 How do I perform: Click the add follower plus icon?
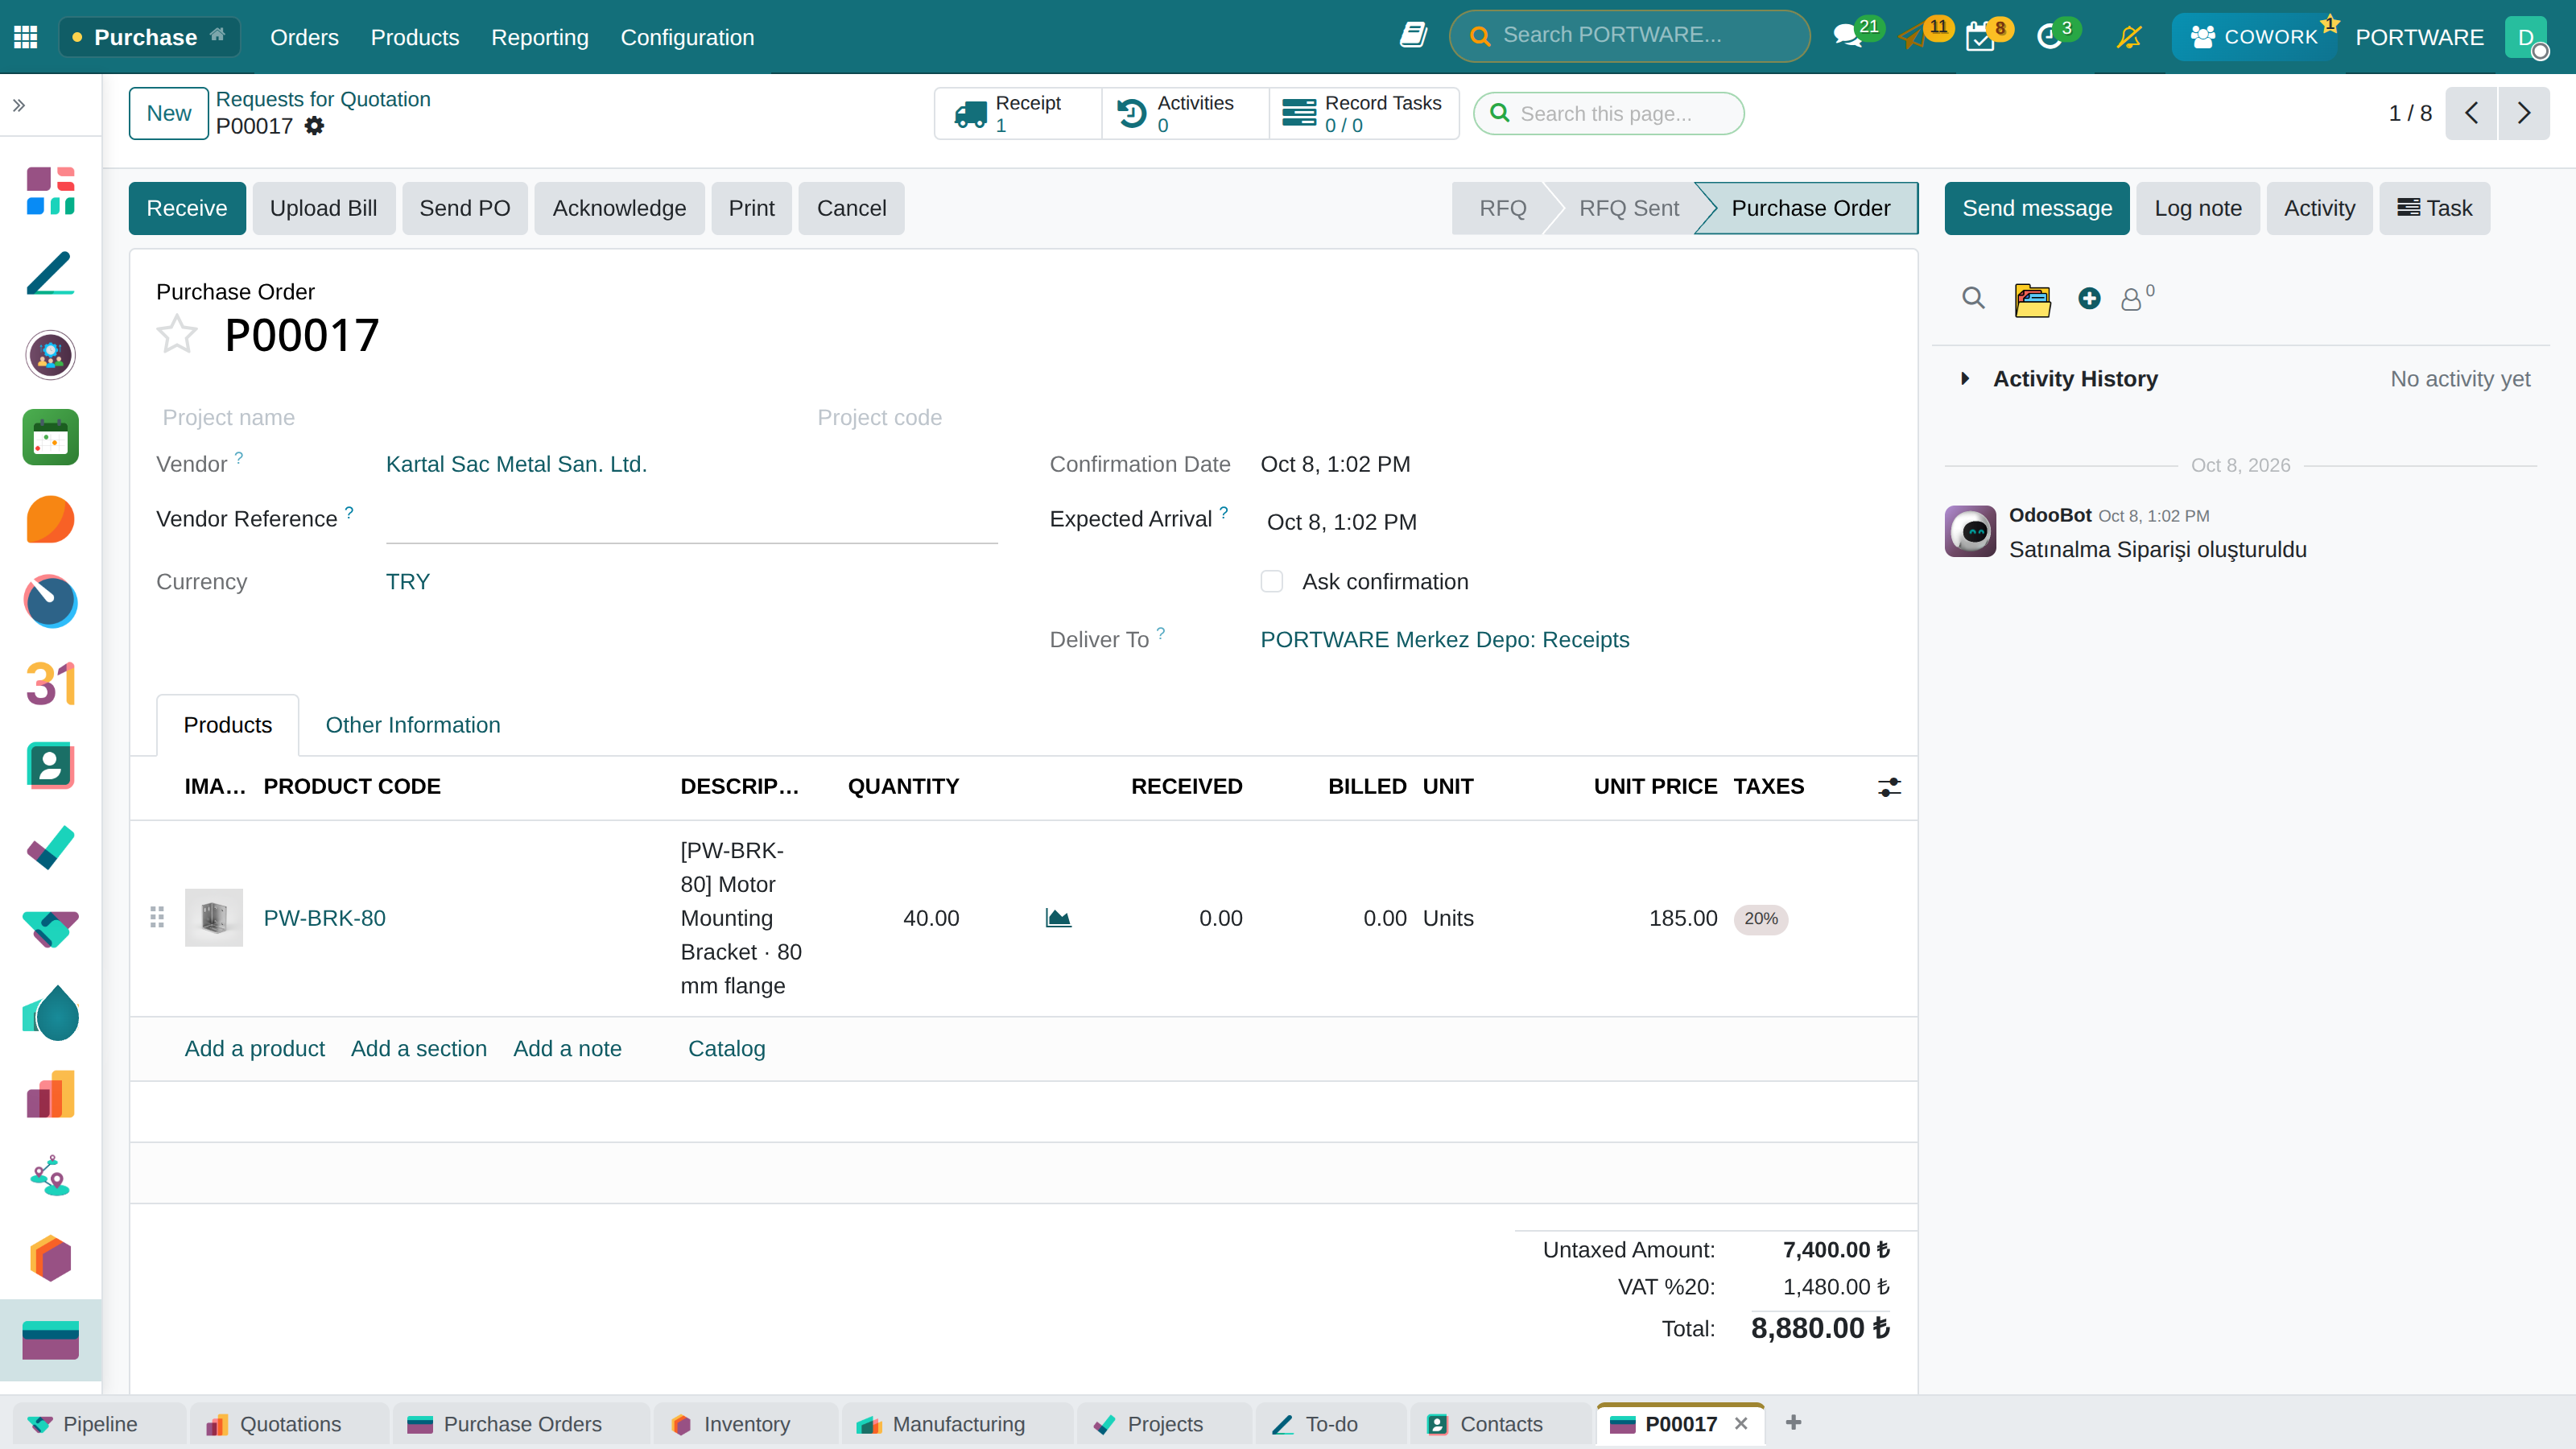tap(2089, 298)
